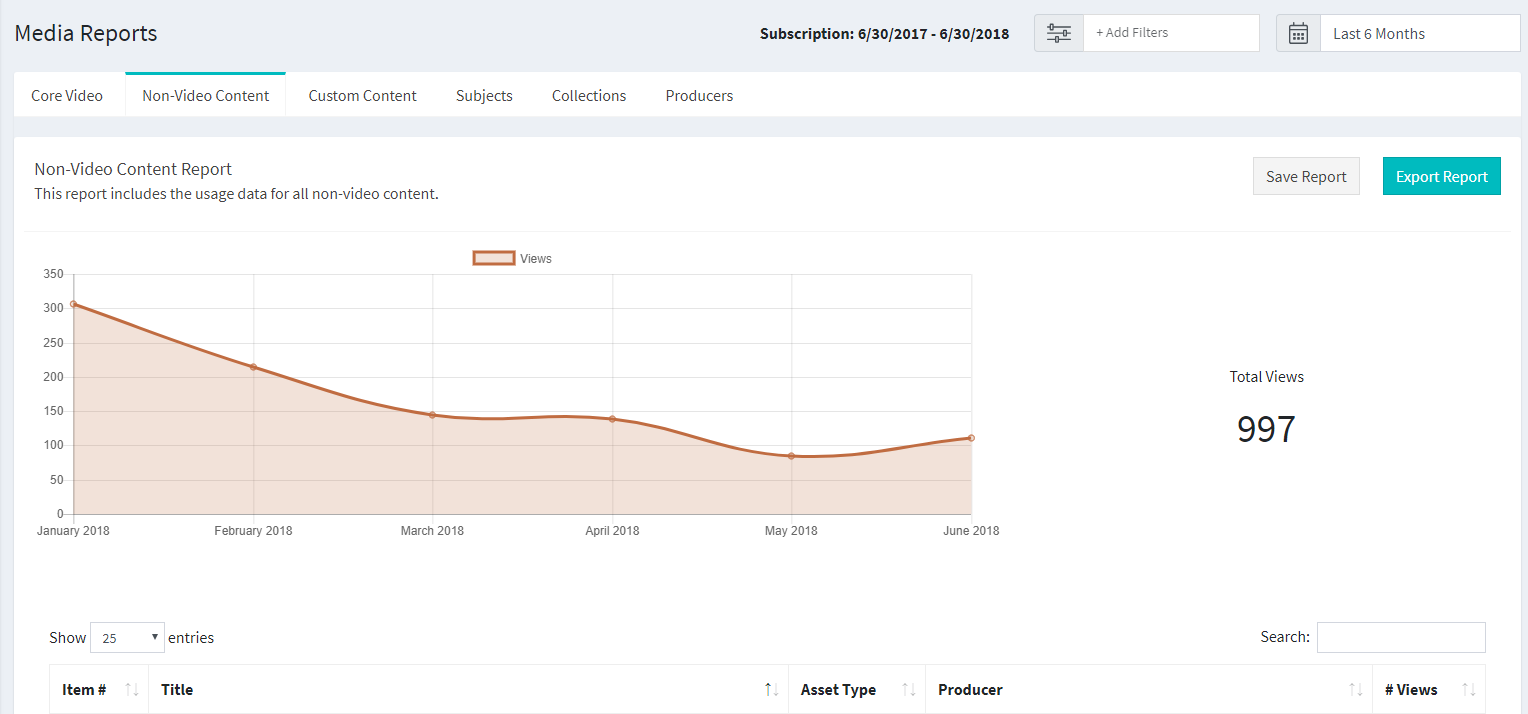
Task: Switch to the Core Video tab
Action: tap(67, 96)
